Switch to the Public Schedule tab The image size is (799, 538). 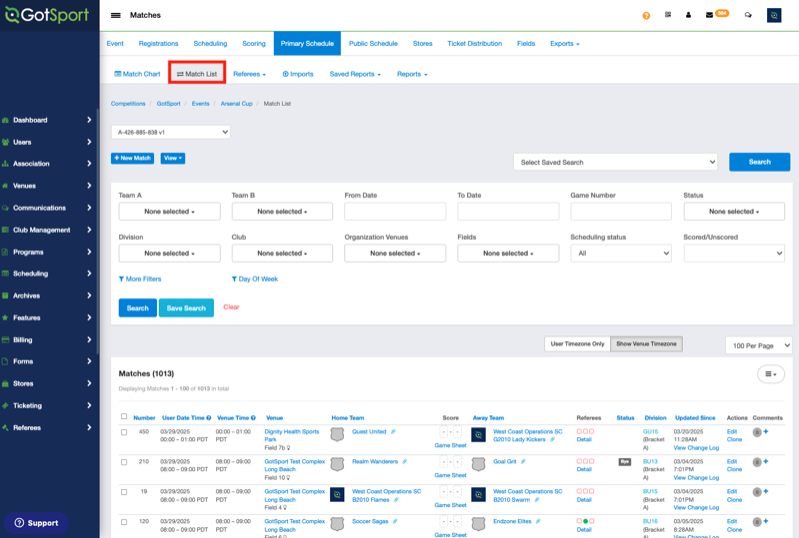(373, 44)
